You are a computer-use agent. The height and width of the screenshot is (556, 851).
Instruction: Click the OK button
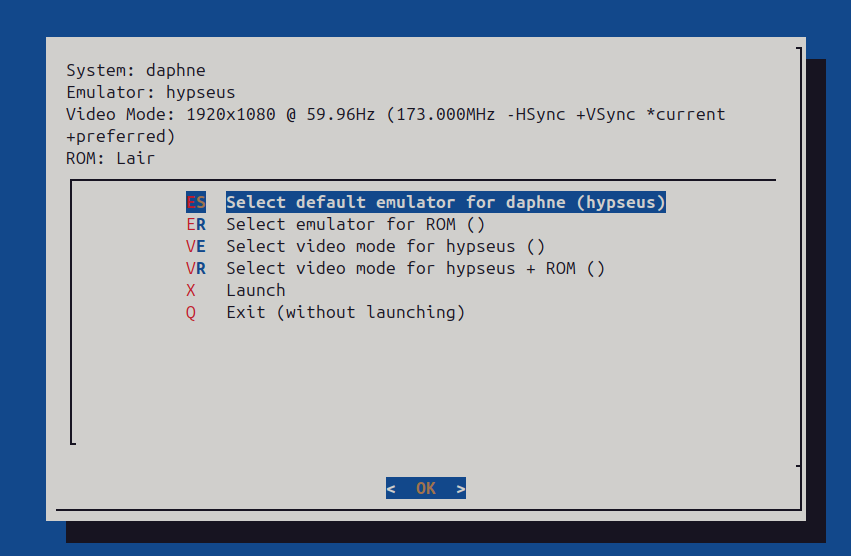426,488
